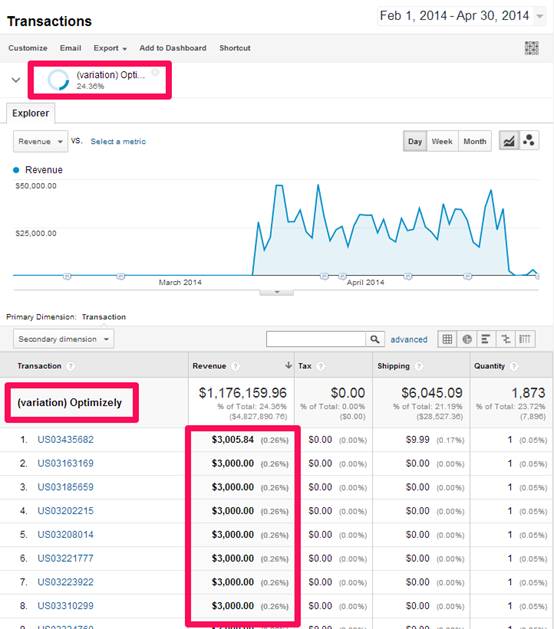Toggle the Month graph interval
This screenshot has height=629, width=554.
coord(475,141)
